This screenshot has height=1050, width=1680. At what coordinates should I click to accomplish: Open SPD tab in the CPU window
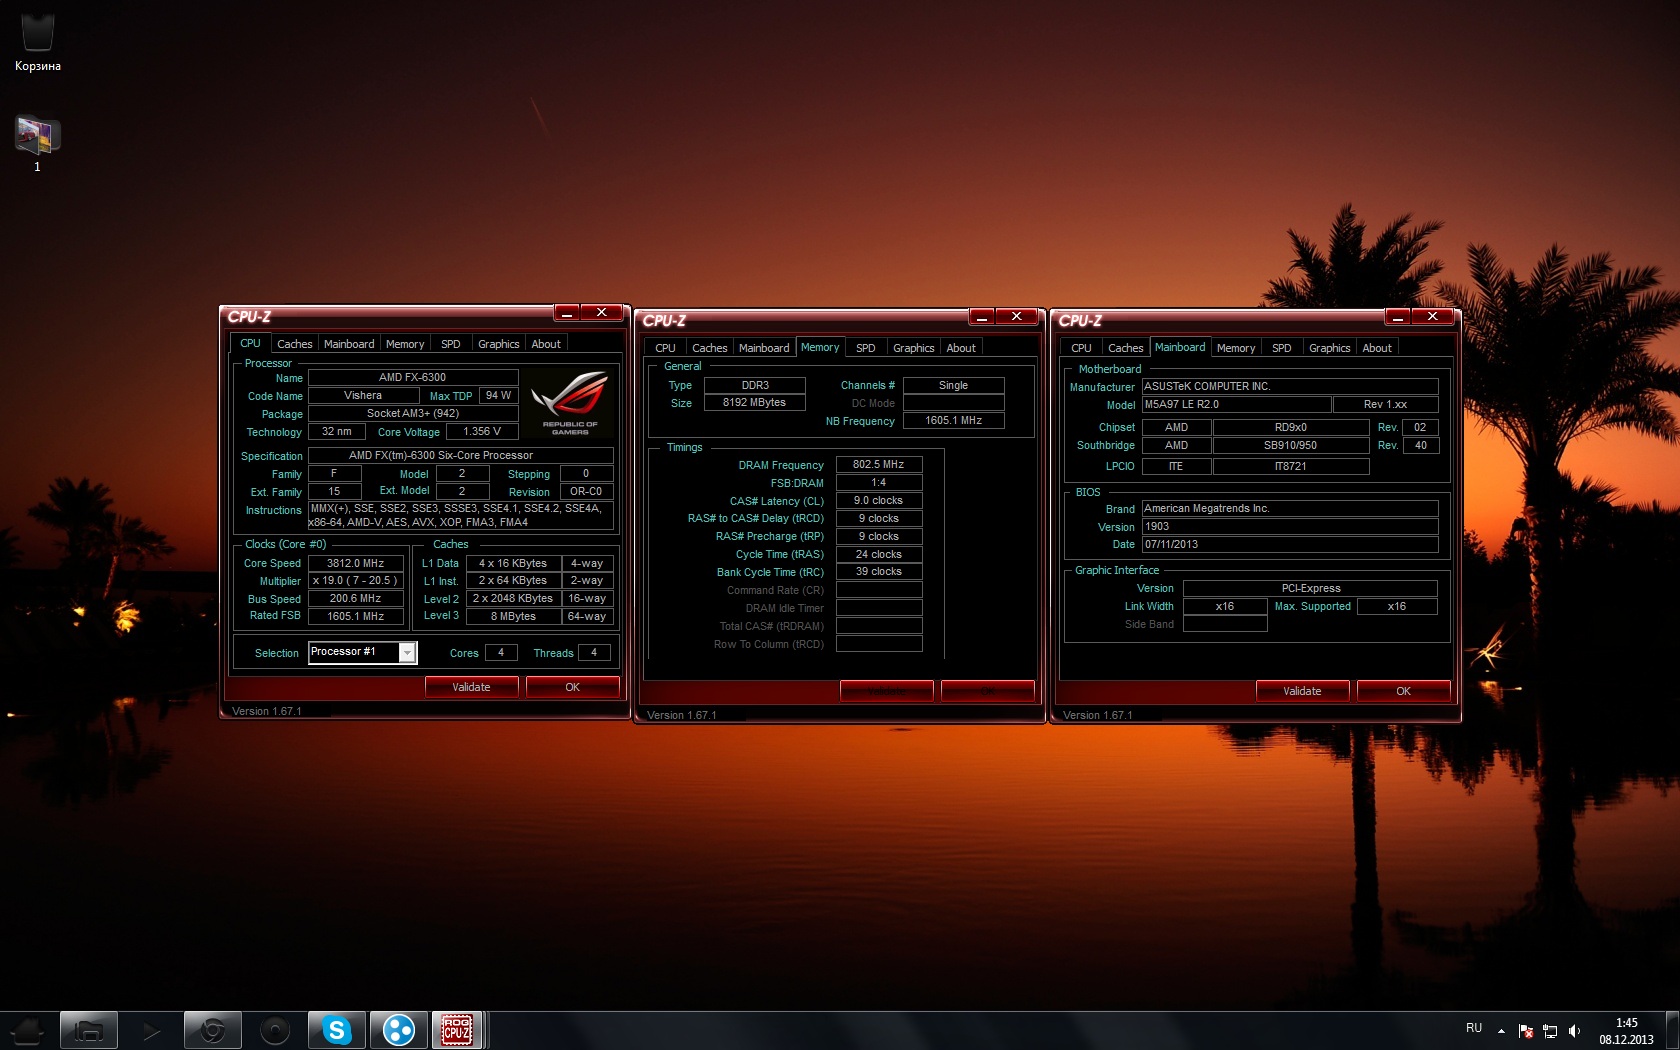pyautogui.click(x=451, y=344)
